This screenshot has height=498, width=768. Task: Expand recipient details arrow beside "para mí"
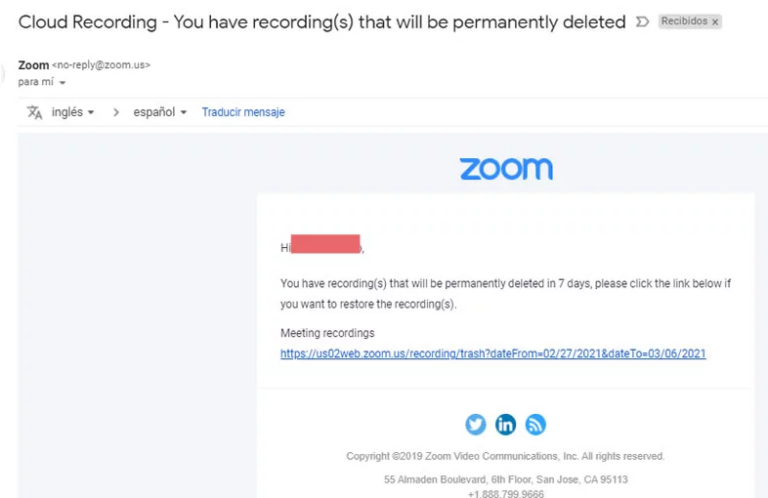tap(62, 82)
